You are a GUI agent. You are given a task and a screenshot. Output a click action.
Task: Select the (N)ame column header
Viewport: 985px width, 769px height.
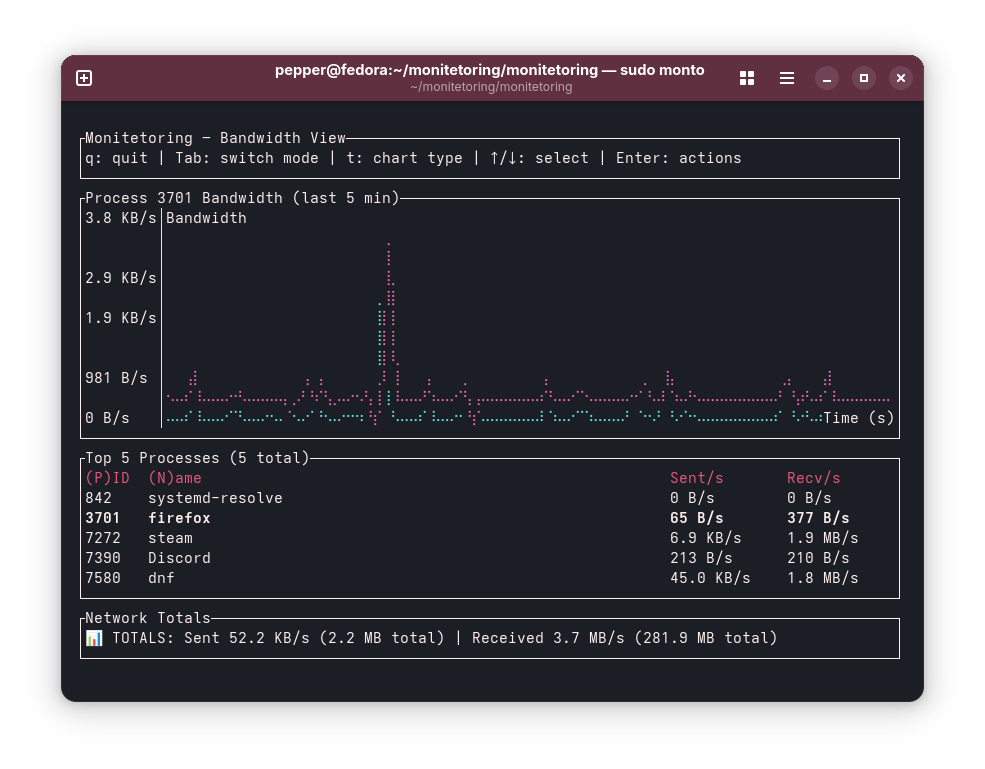click(x=175, y=478)
